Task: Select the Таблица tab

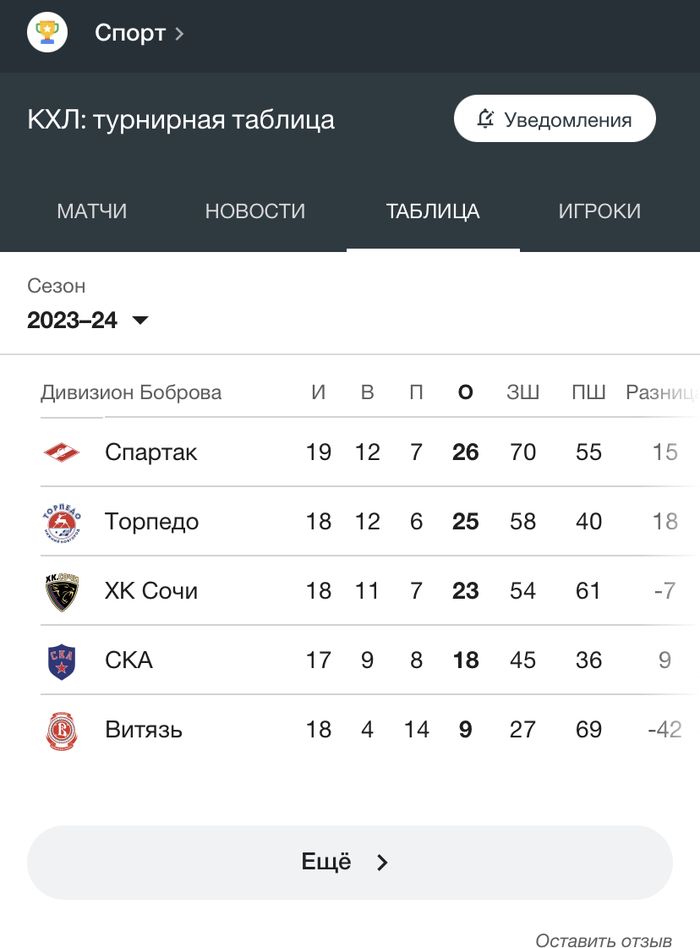Action: tap(433, 211)
